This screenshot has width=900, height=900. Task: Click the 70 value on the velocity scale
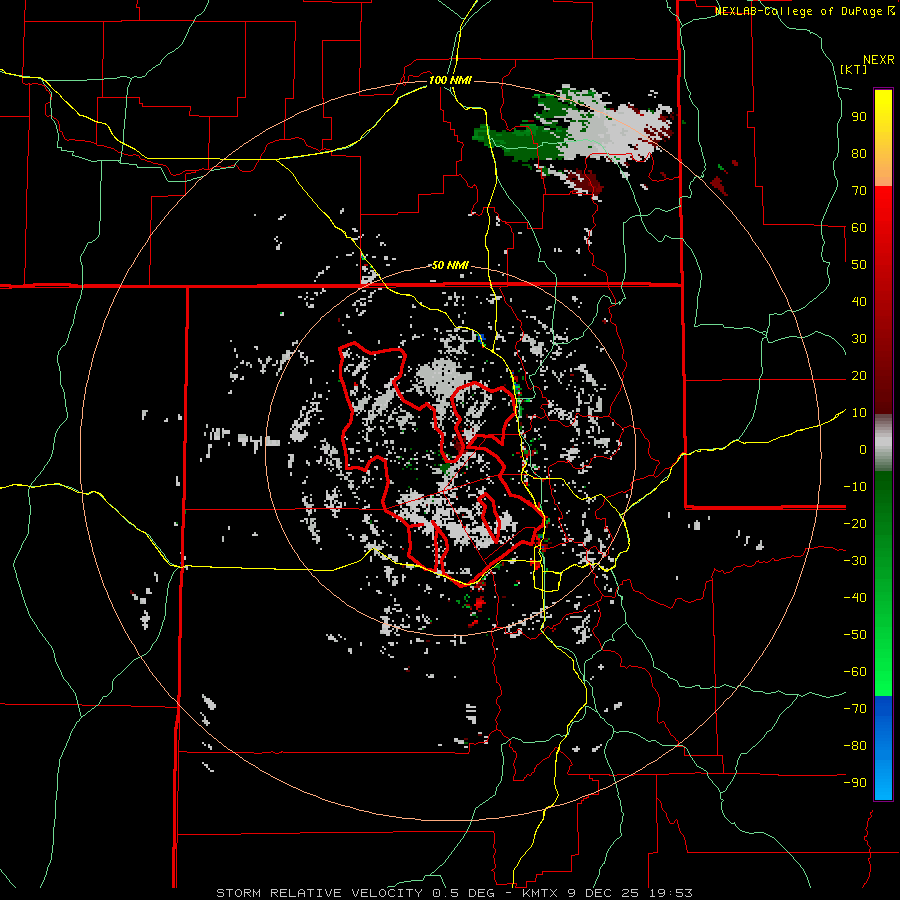859,191
